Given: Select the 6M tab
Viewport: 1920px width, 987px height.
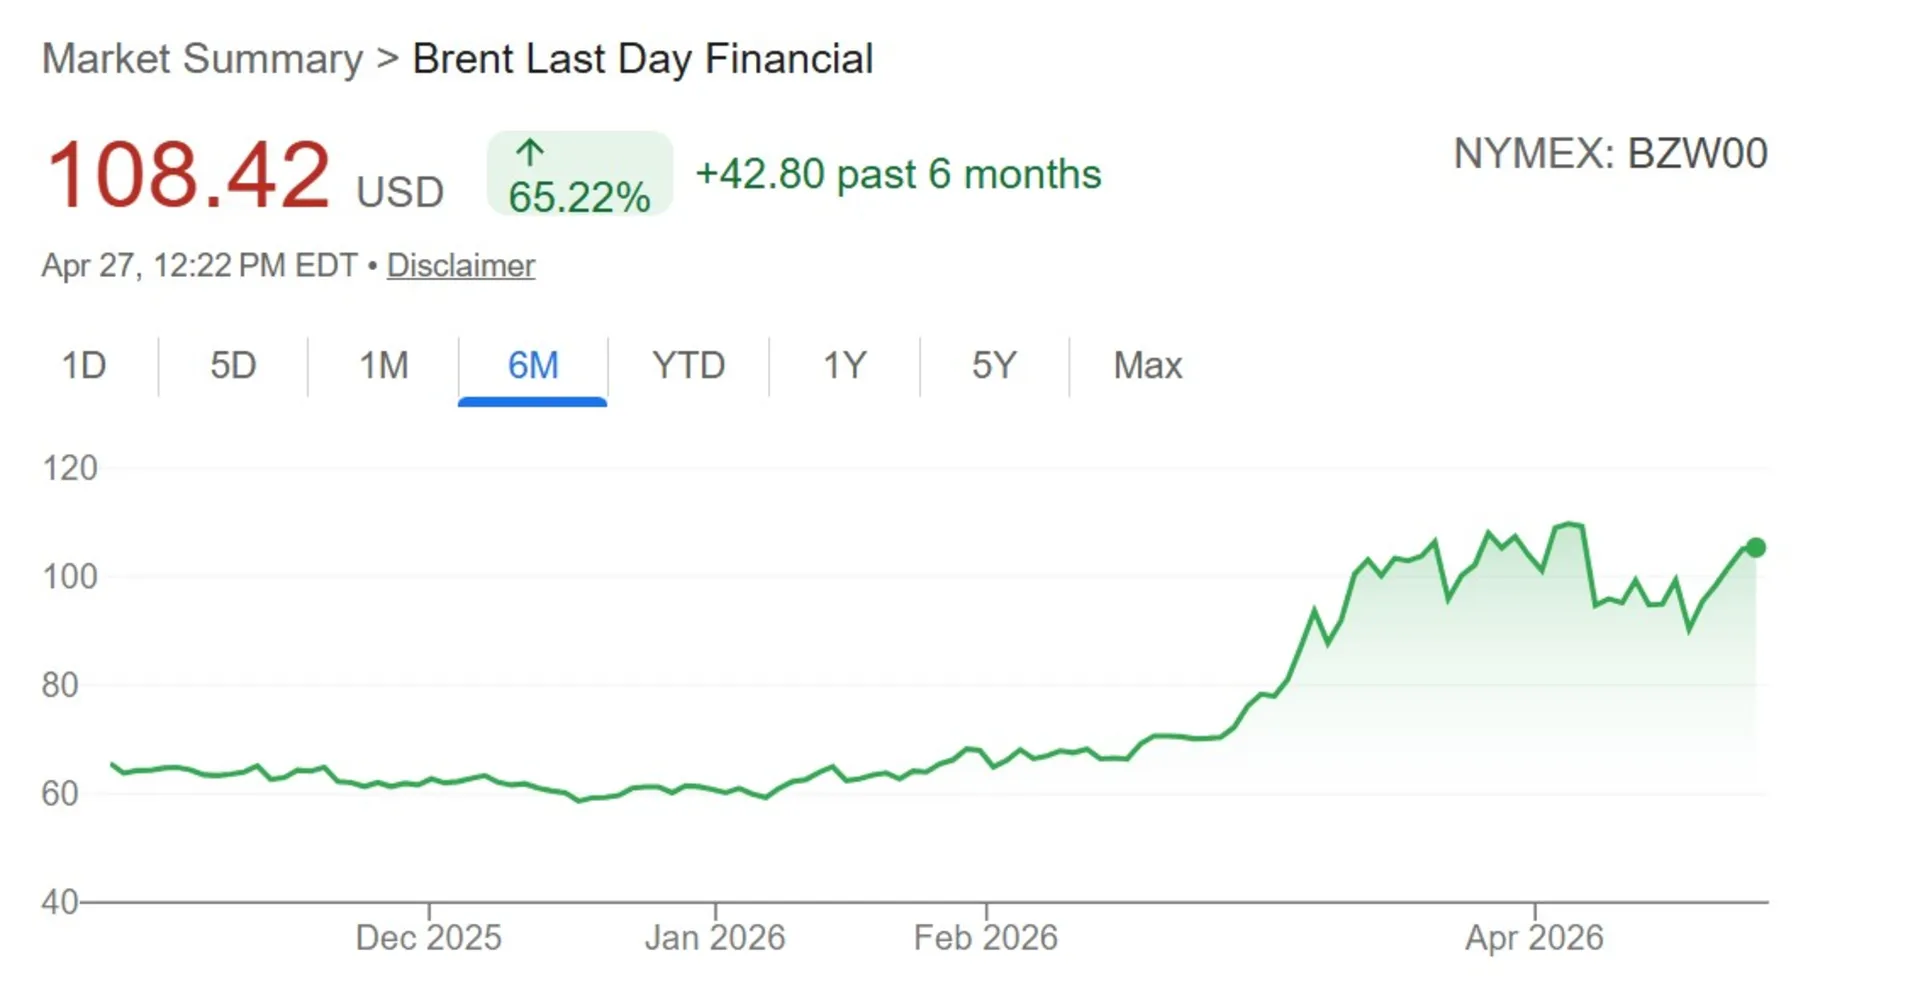Looking at the screenshot, I should pyautogui.click(x=533, y=366).
